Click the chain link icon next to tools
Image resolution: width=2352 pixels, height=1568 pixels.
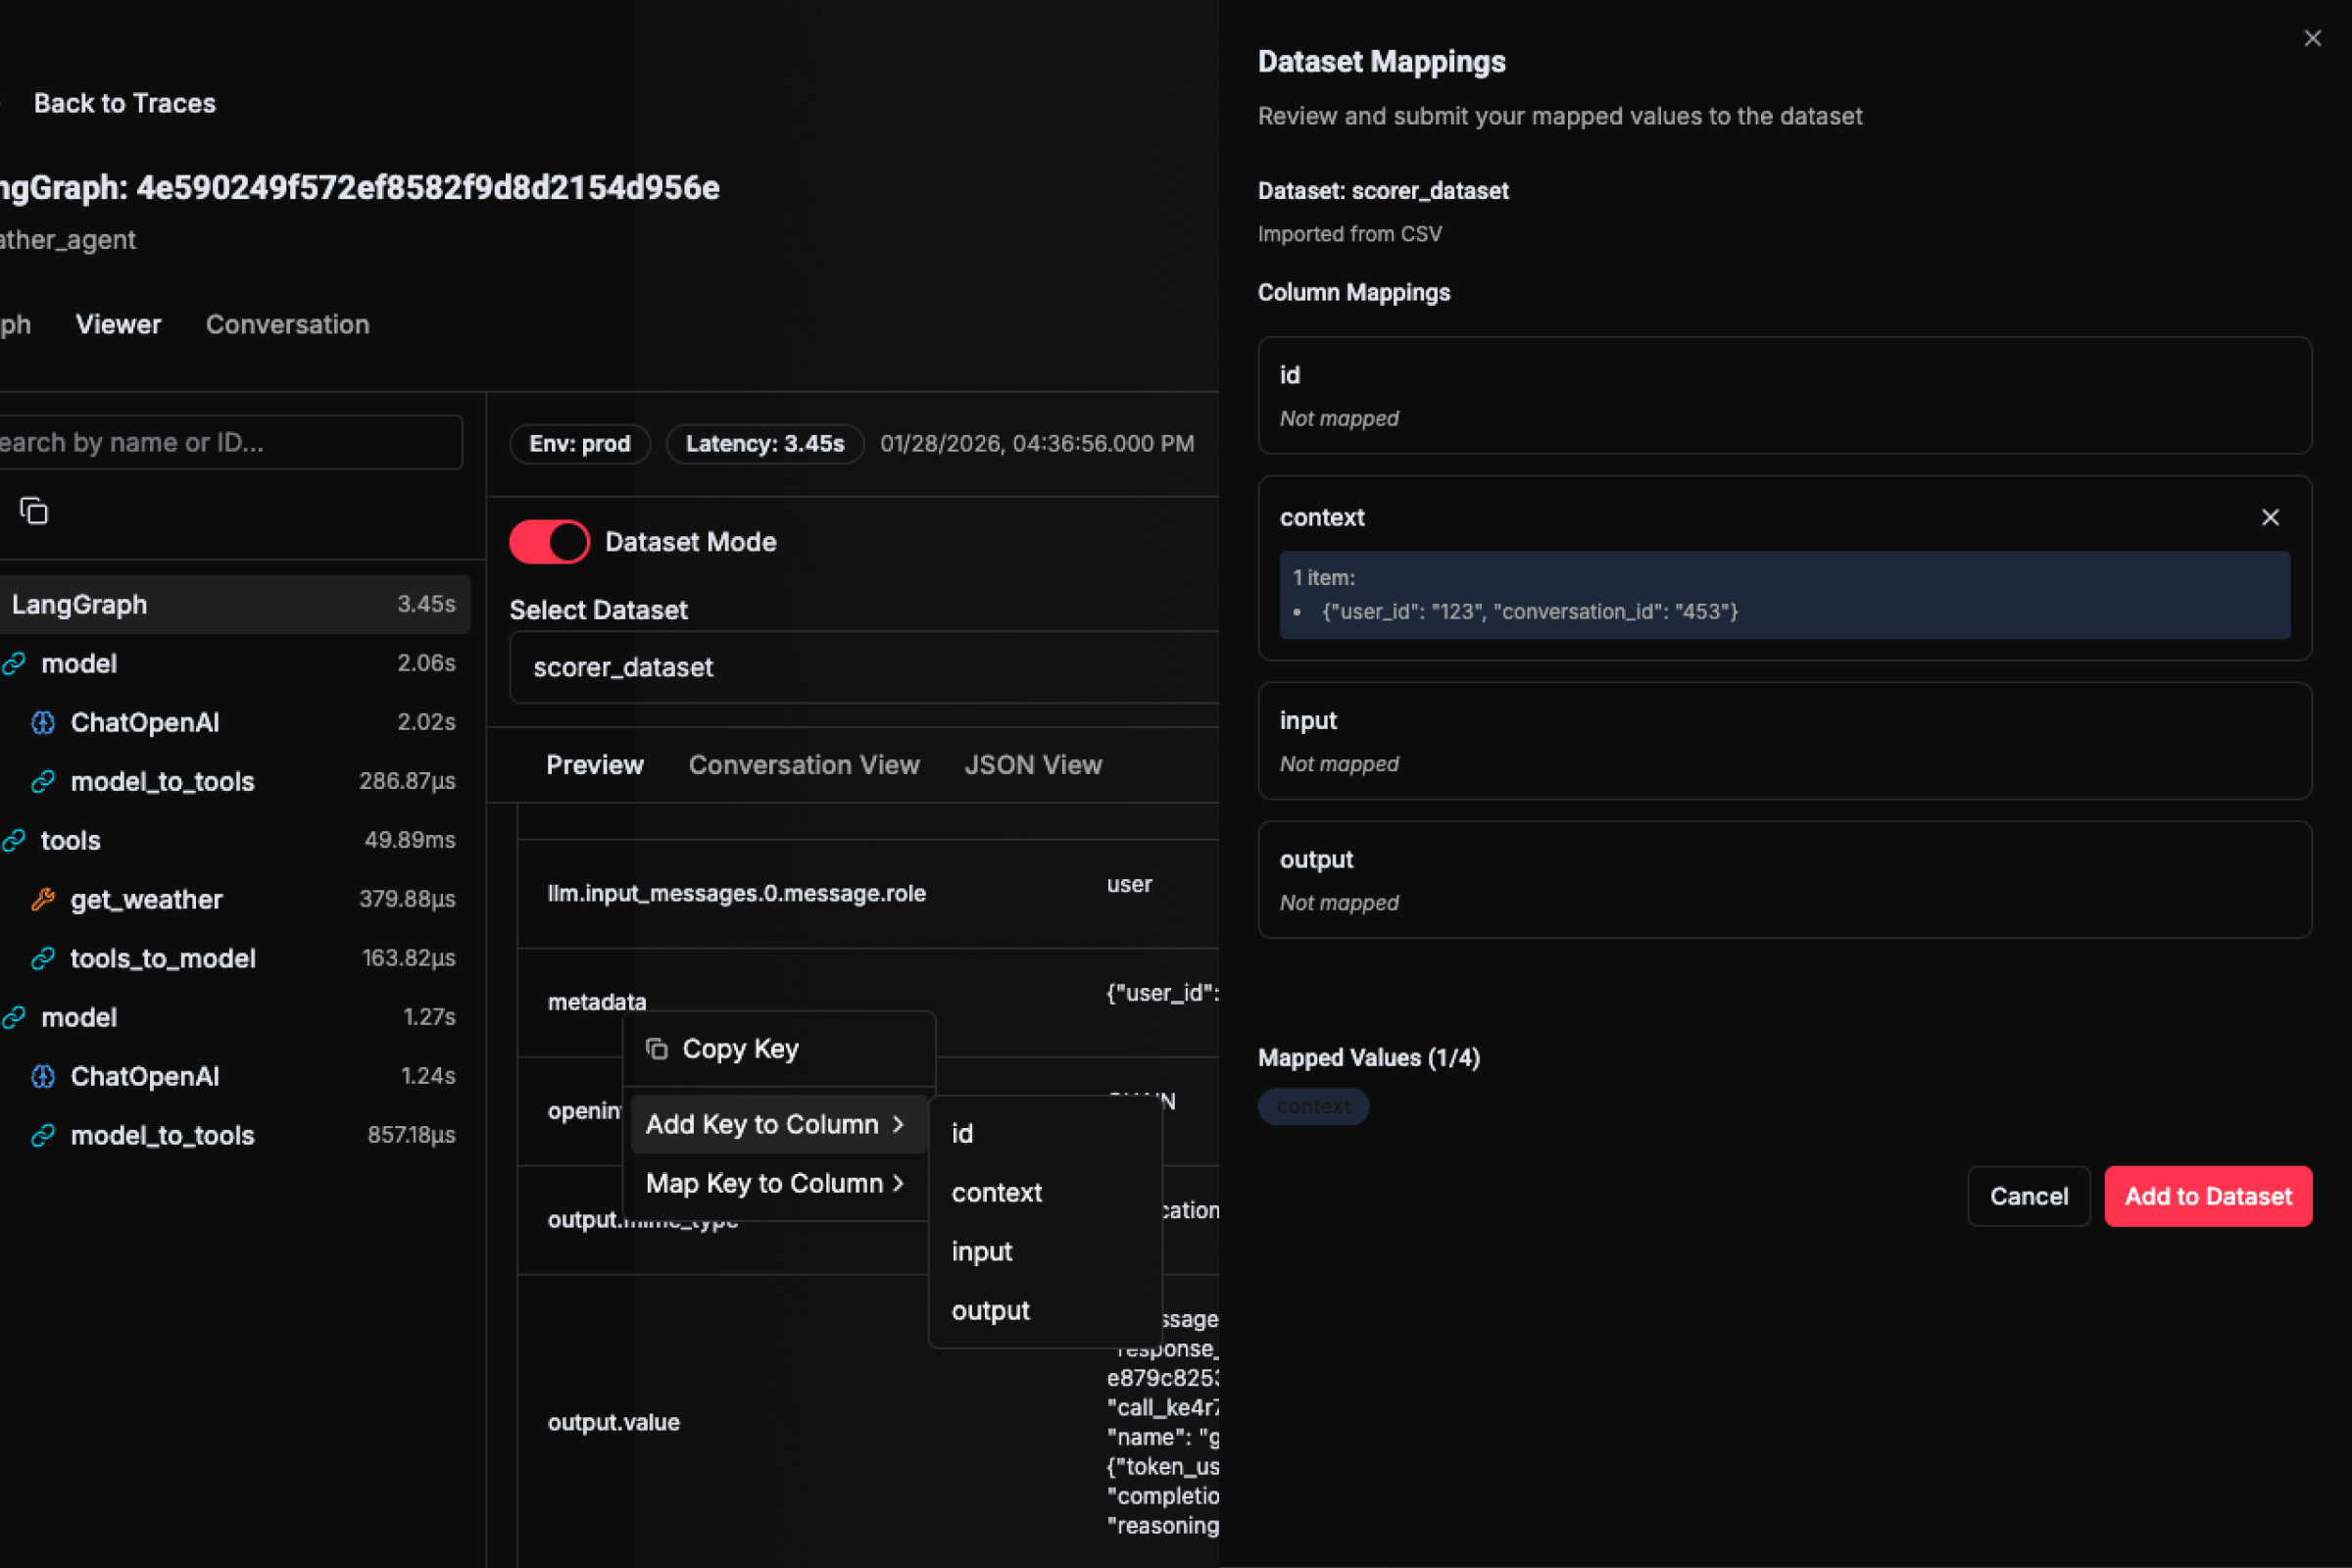click(x=14, y=840)
